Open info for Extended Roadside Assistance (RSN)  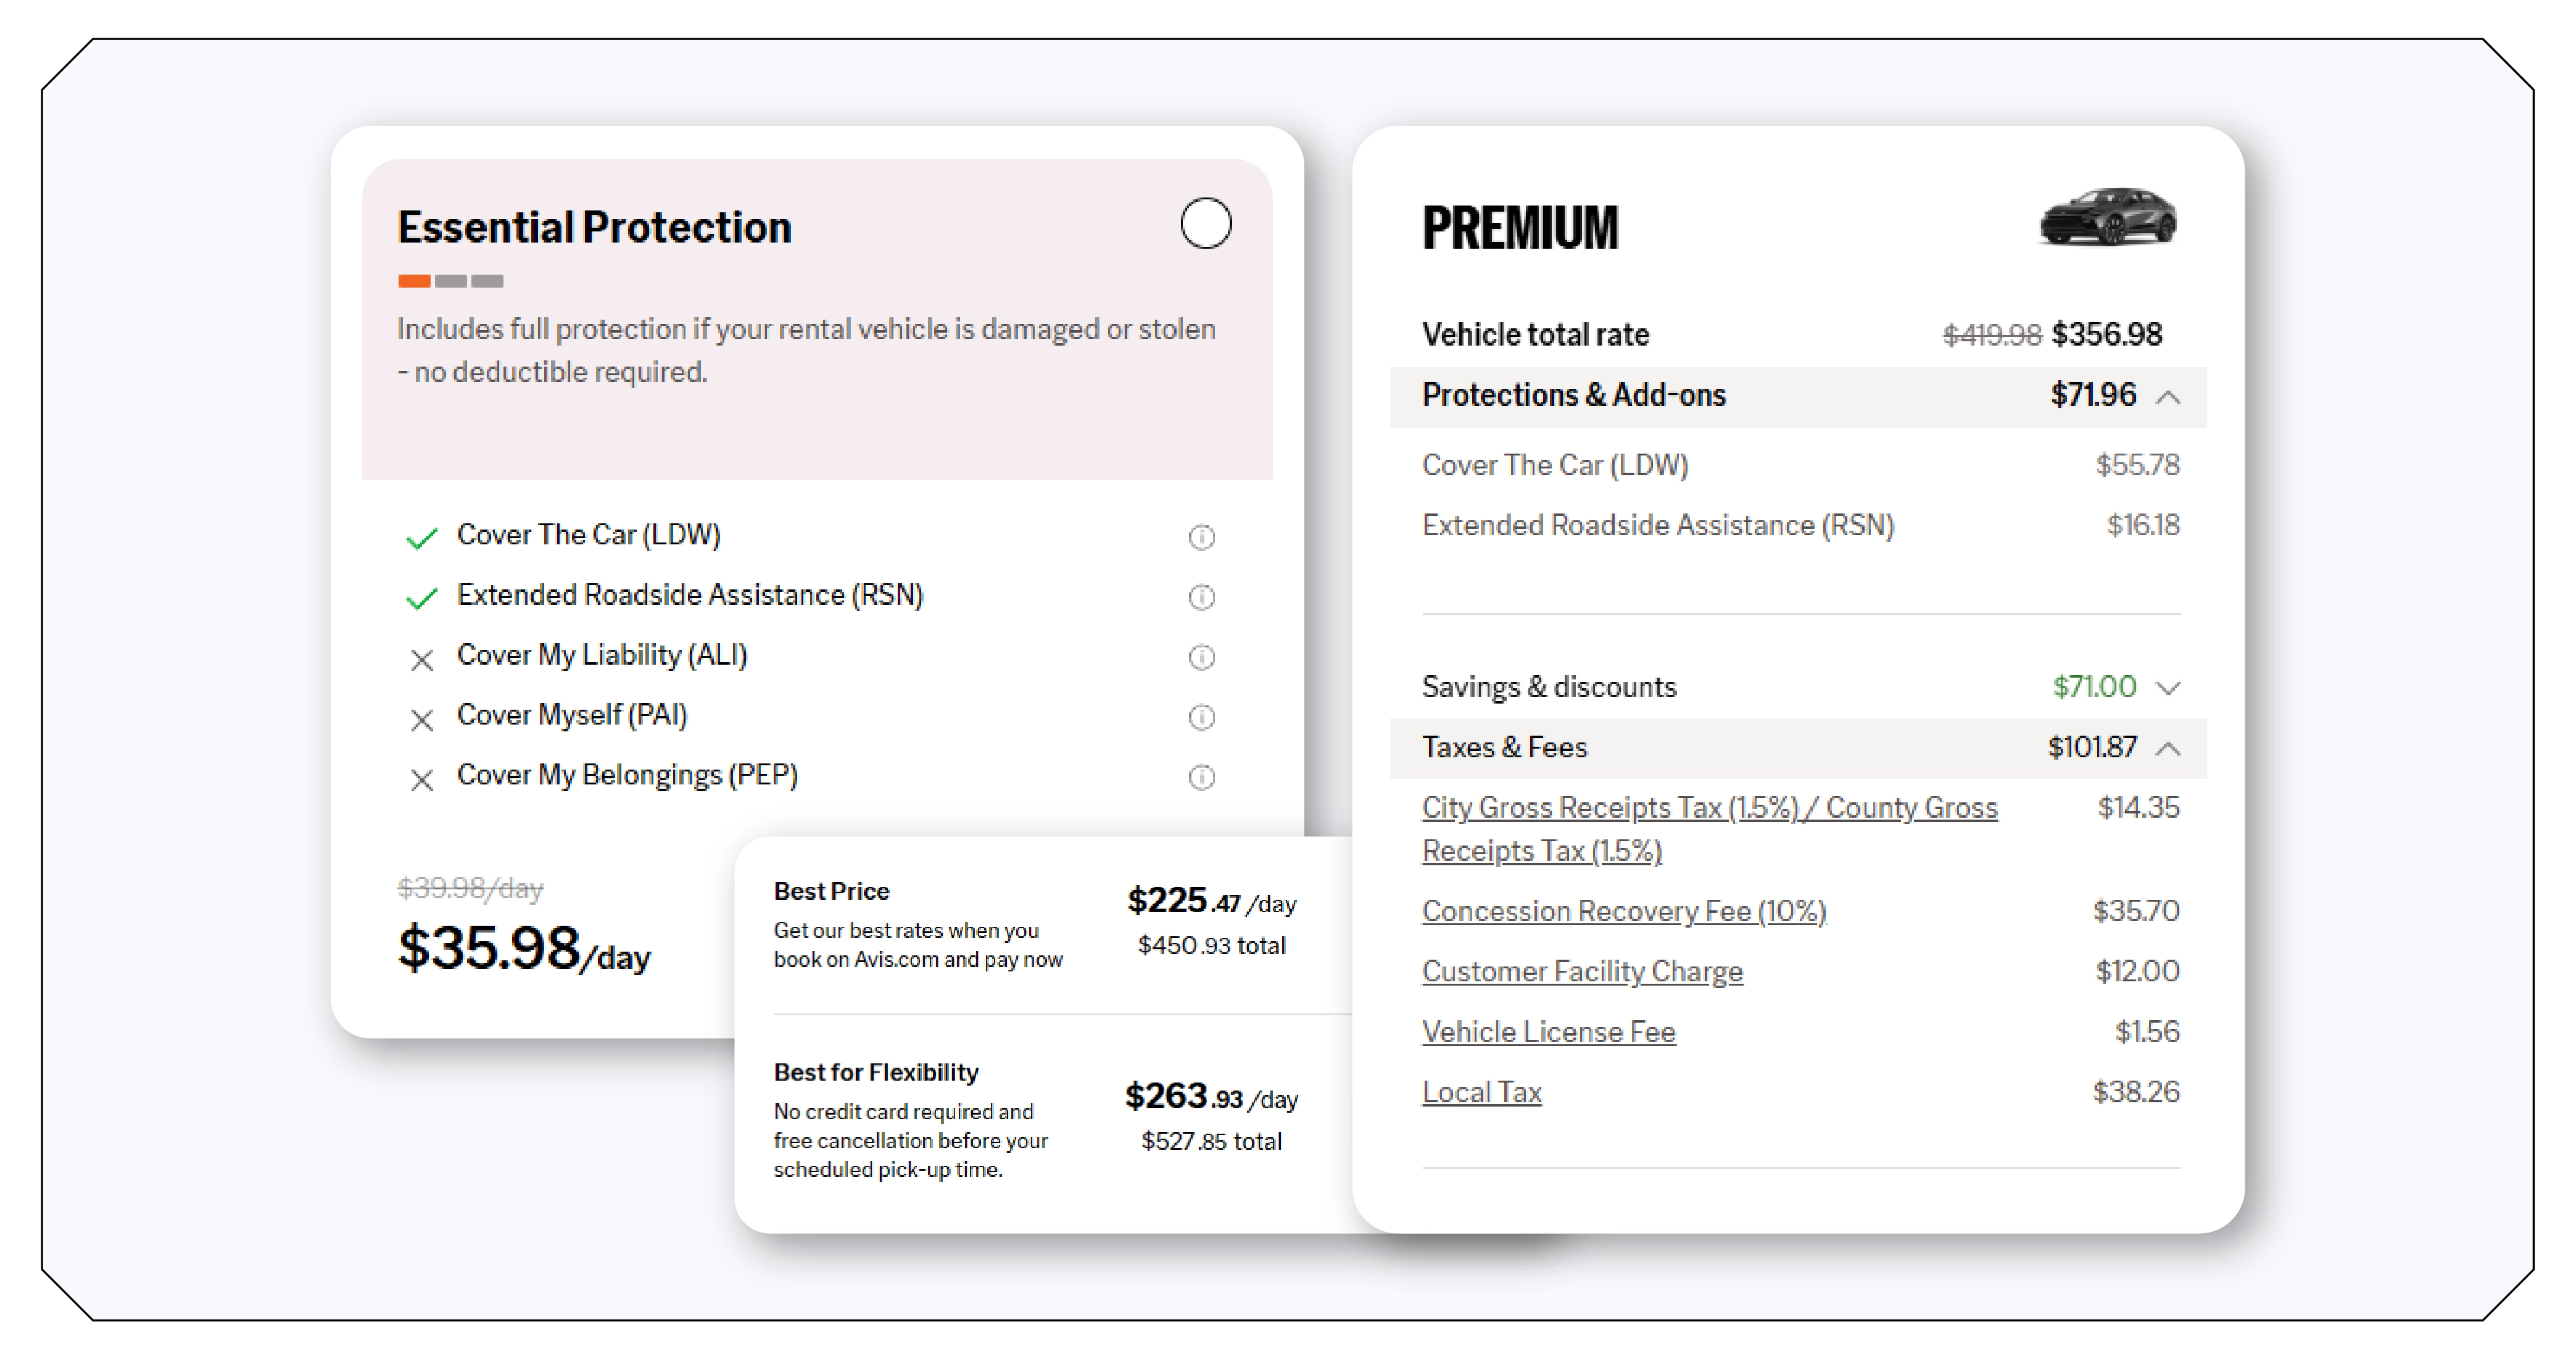1201,597
